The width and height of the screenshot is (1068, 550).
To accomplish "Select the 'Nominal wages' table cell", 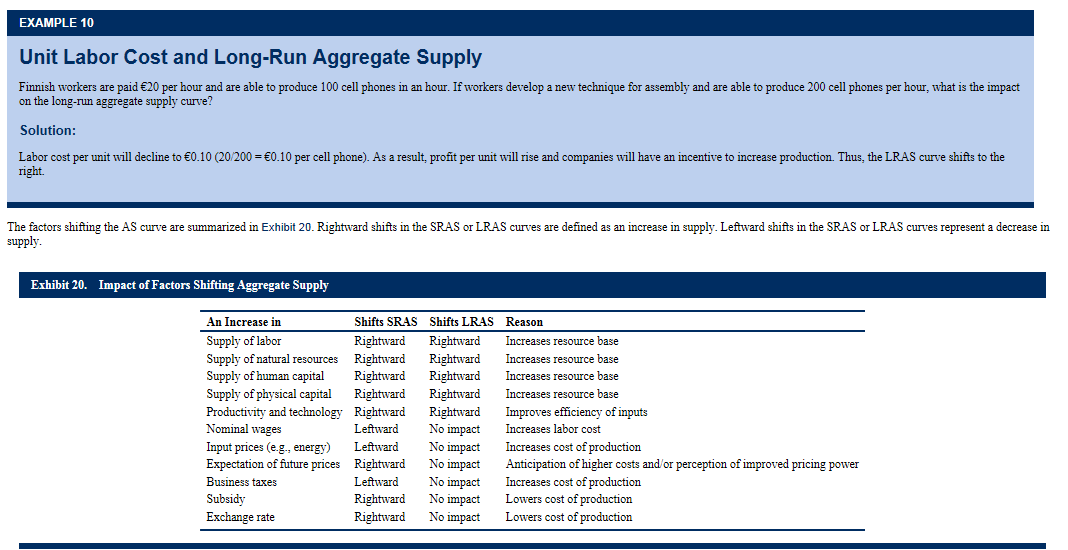I will [x=244, y=429].
